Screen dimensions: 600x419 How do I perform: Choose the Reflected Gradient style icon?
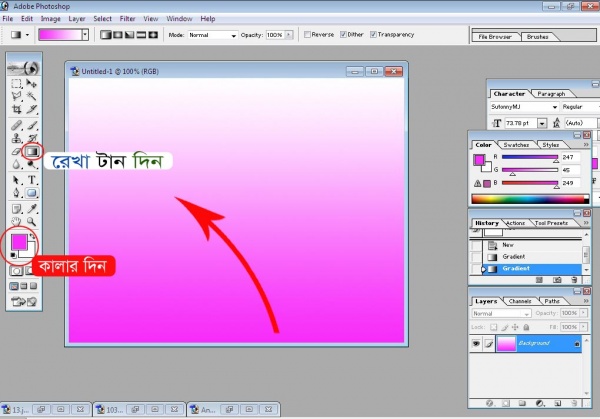(x=142, y=35)
